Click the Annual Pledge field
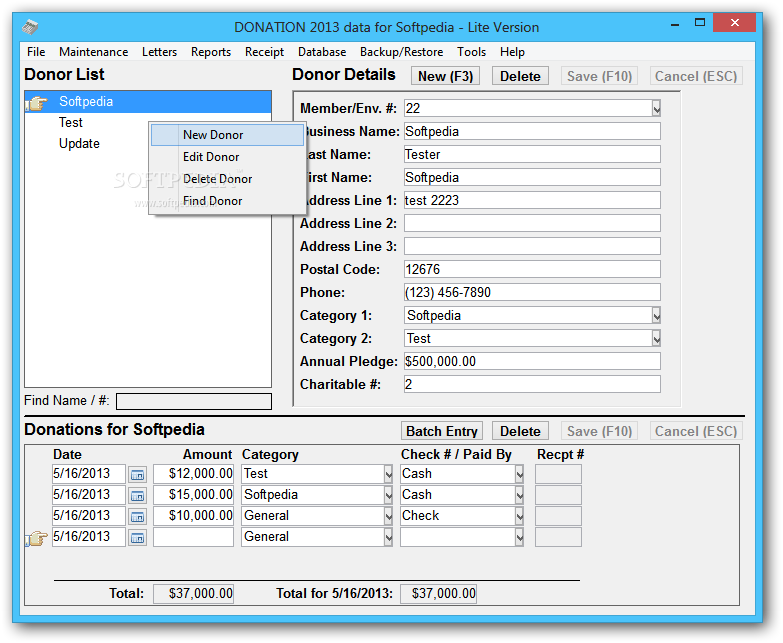Viewport: 783px width, 643px height. click(532, 361)
